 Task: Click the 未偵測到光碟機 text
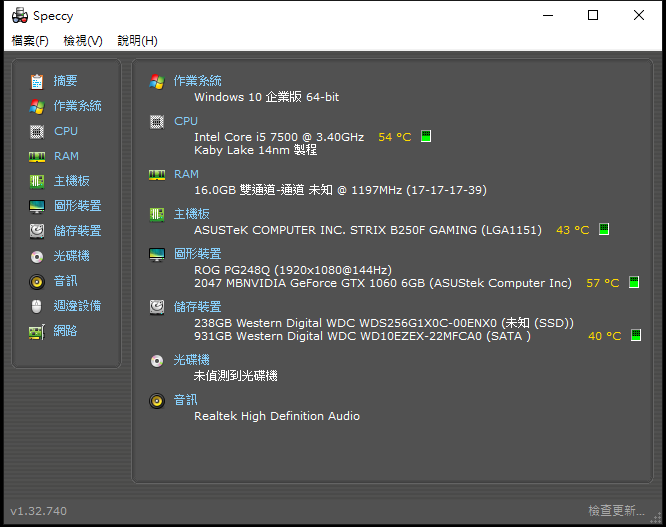236,376
